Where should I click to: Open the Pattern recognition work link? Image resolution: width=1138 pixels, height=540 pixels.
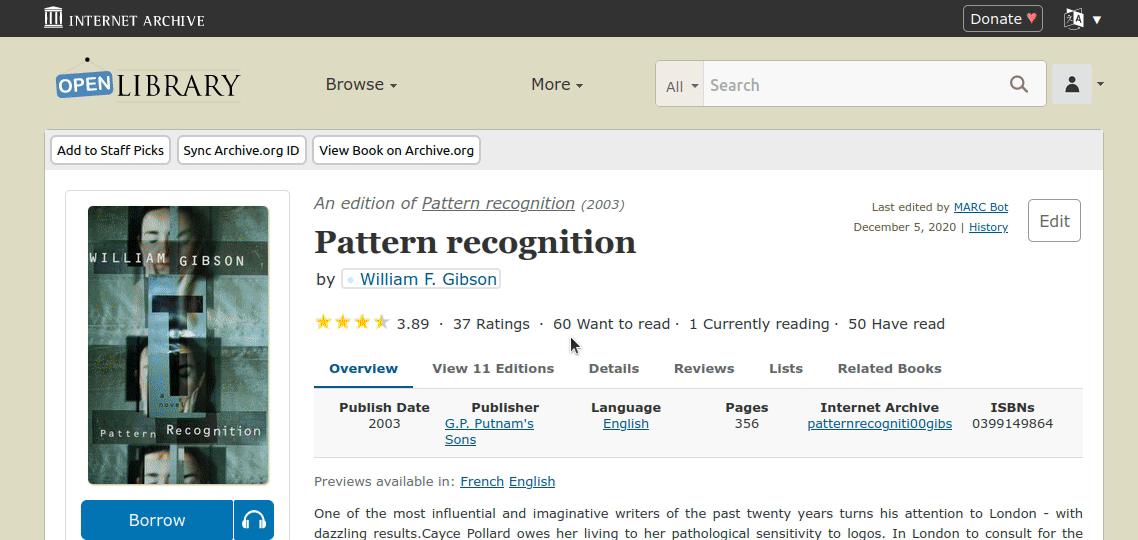point(498,203)
